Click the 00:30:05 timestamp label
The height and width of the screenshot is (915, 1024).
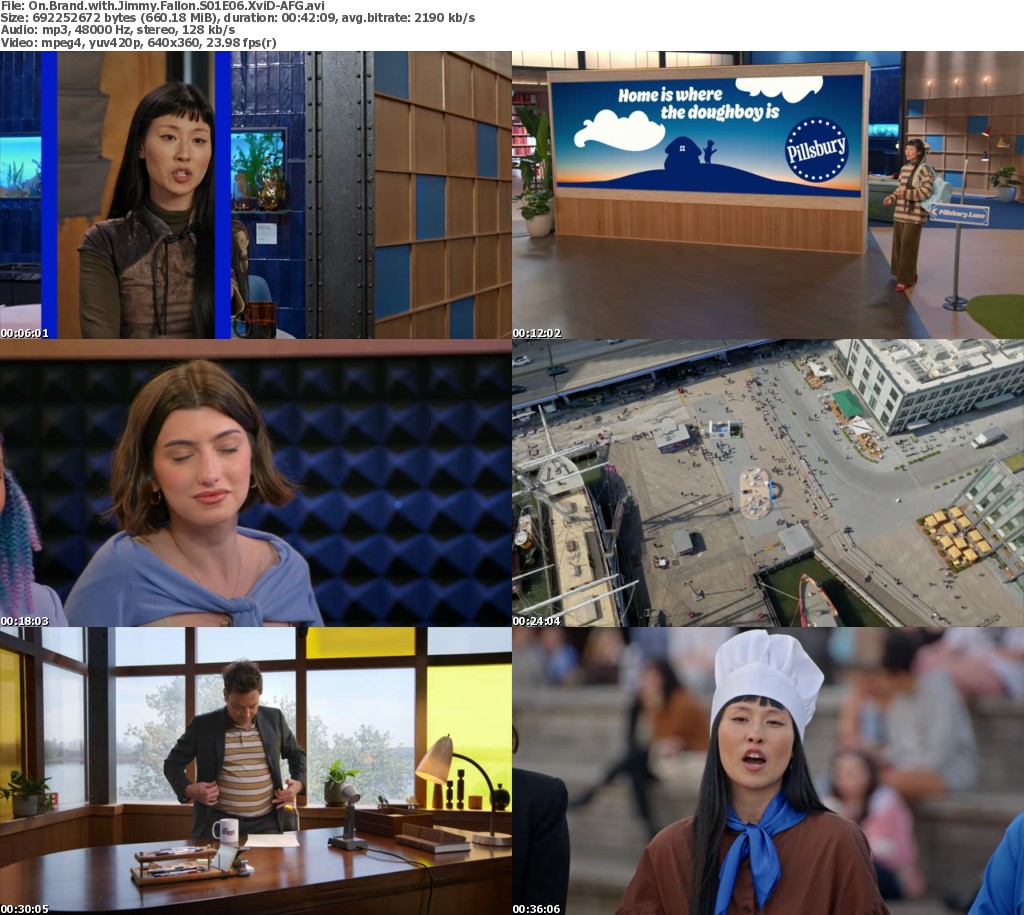(24, 908)
